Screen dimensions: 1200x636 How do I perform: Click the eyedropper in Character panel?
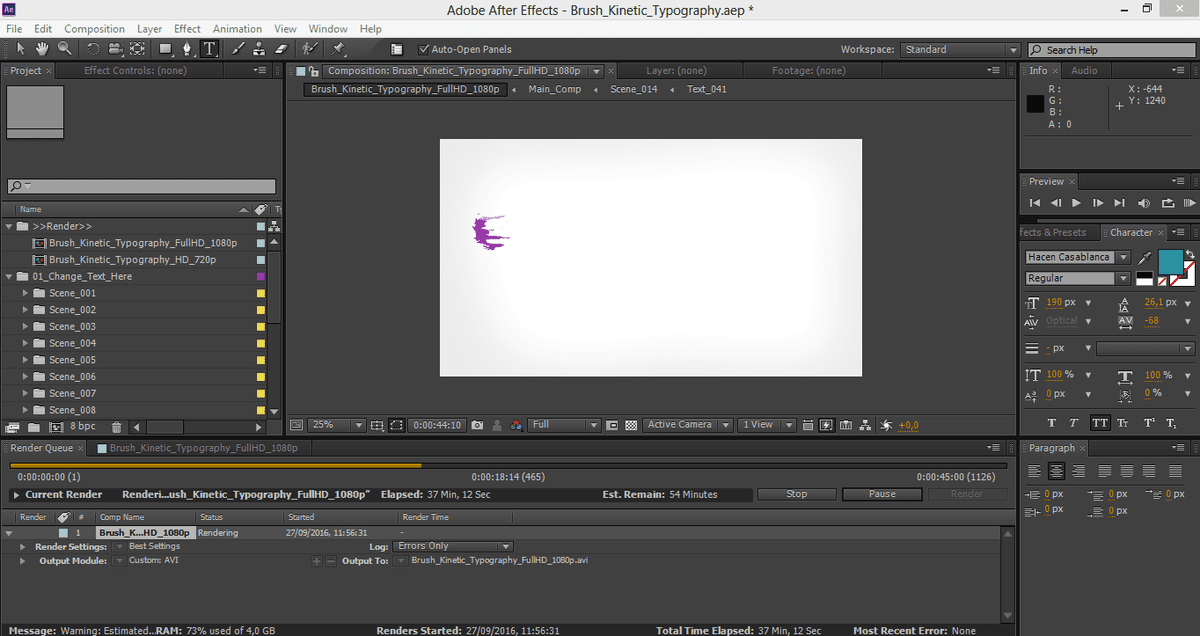click(1145, 258)
